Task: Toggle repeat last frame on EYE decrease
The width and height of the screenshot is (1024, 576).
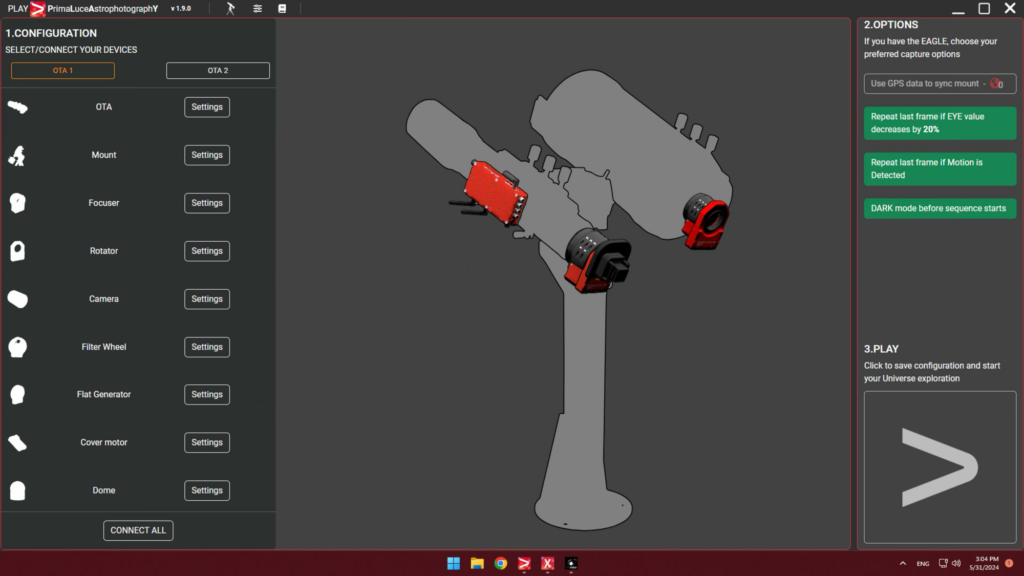Action: coord(938,123)
